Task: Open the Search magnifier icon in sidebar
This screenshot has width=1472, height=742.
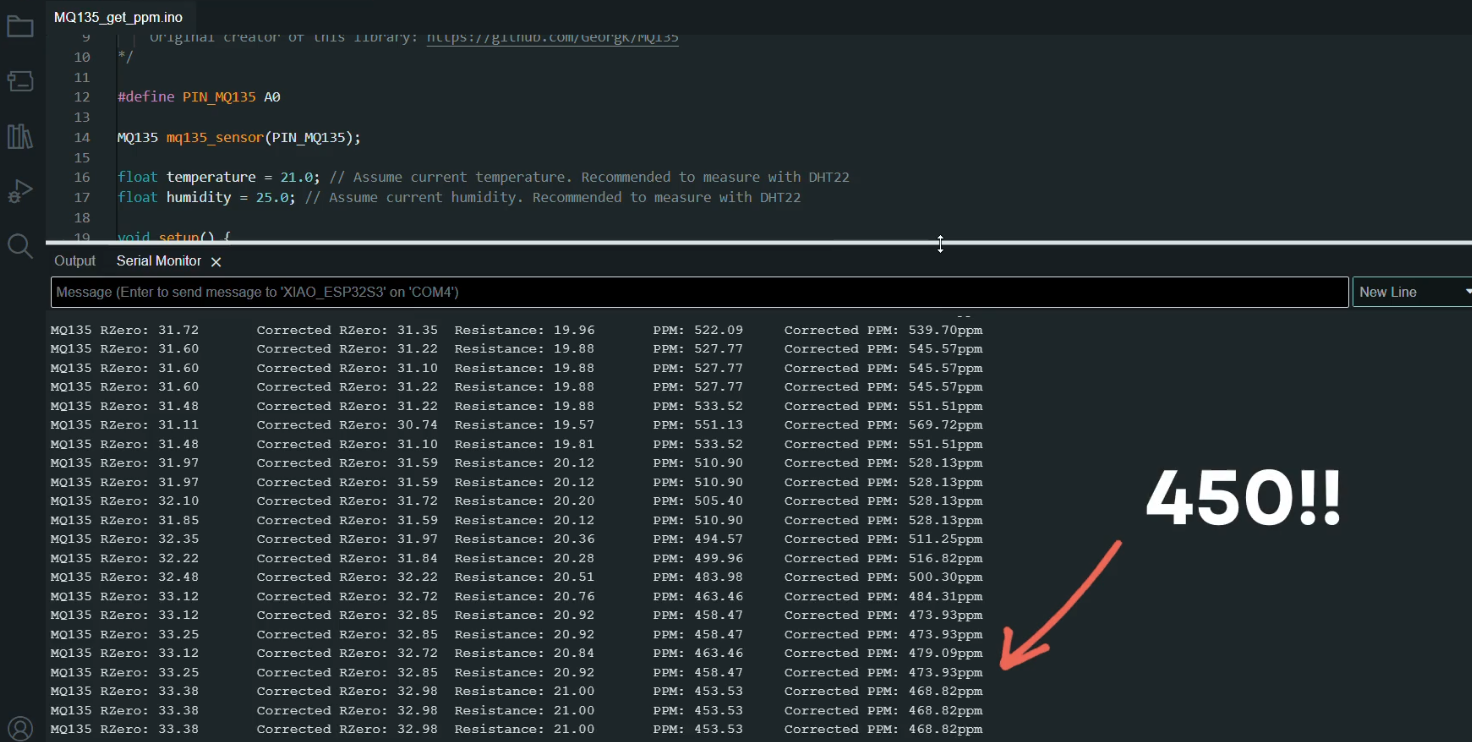Action: click(20, 246)
